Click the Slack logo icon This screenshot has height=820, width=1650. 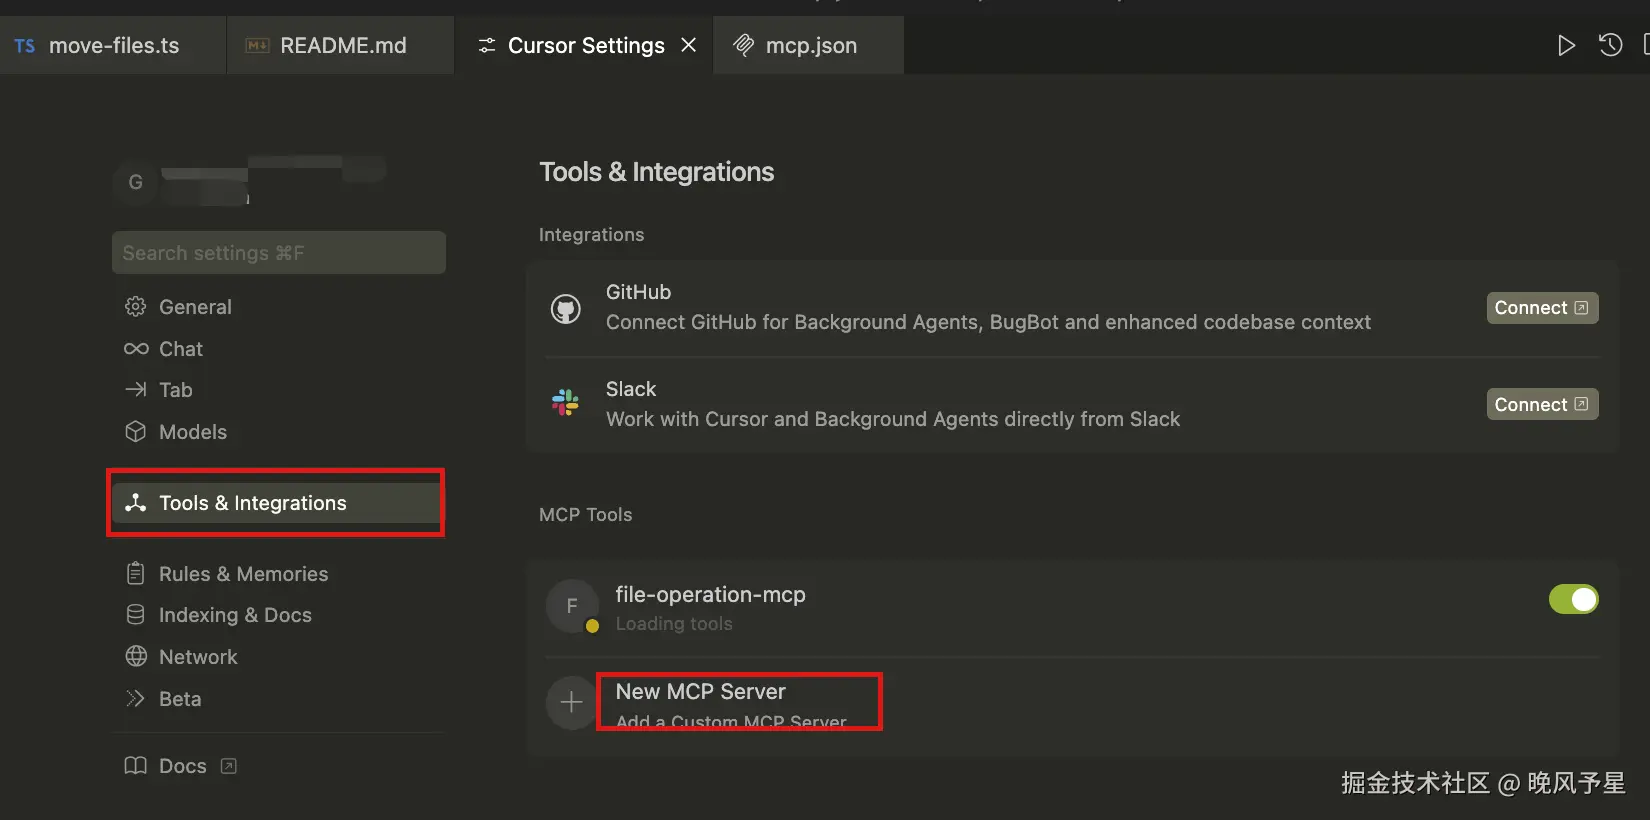click(x=565, y=403)
